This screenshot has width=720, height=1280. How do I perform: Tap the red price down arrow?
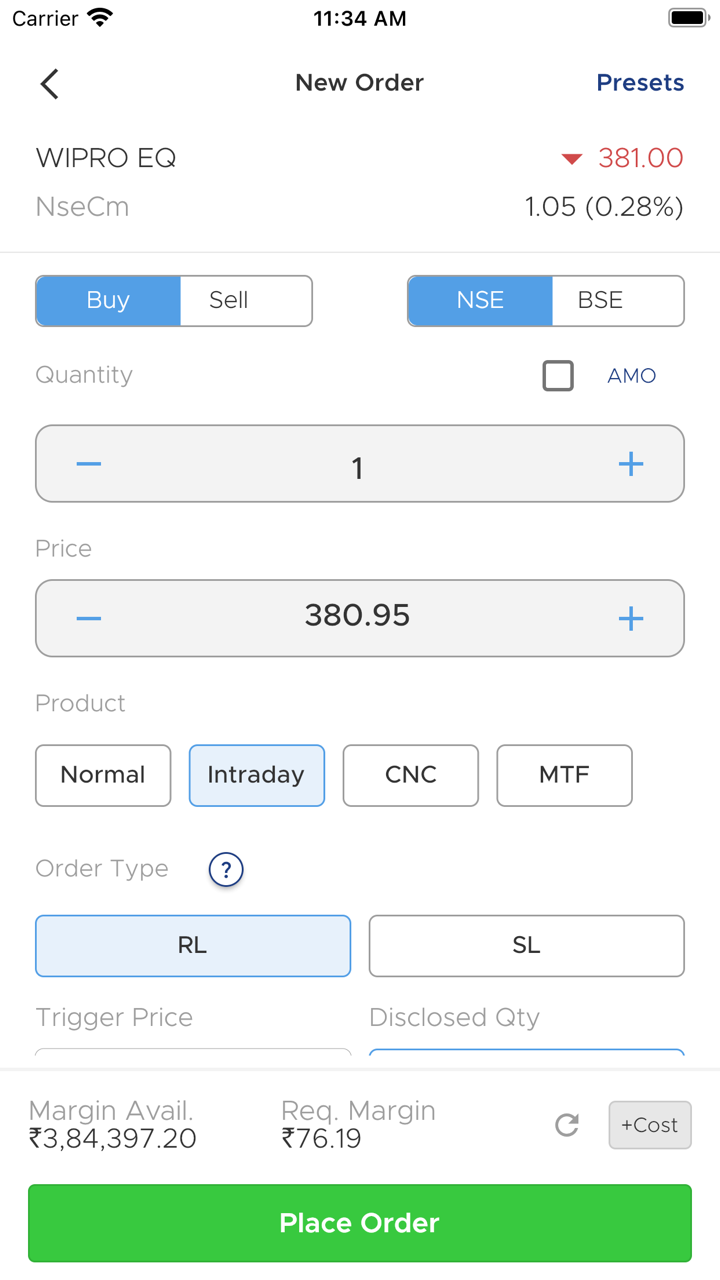(x=571, y=159)
